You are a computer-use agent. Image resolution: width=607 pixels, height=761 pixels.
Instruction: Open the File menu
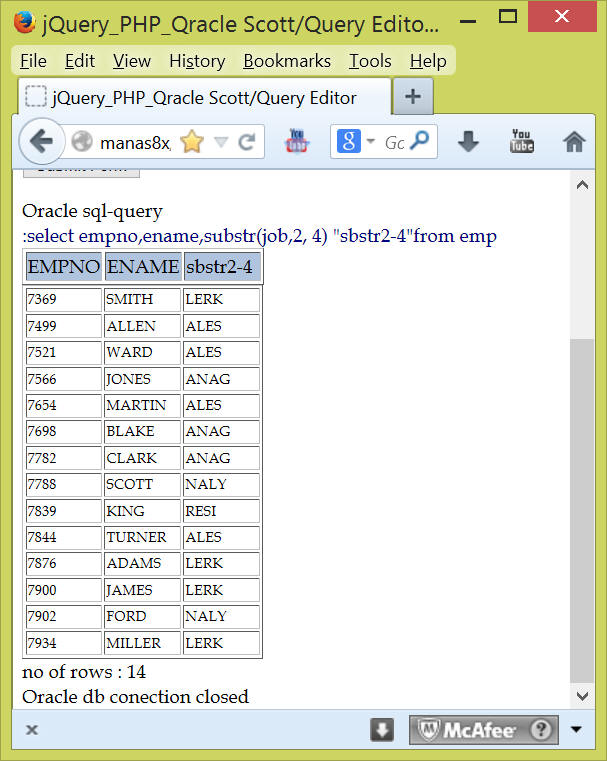[33, 61]
